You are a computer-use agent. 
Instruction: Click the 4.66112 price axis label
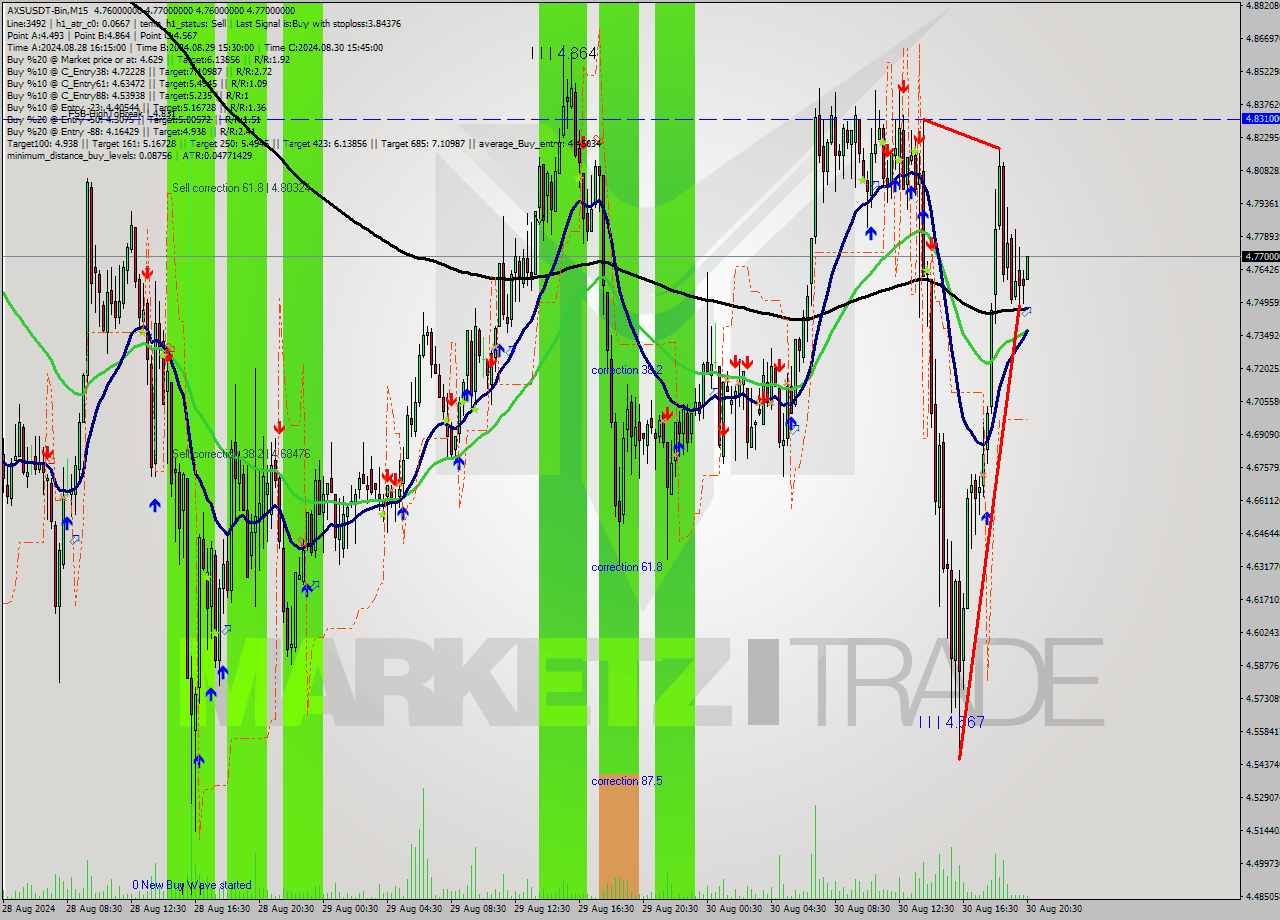tap(1262, 500)
